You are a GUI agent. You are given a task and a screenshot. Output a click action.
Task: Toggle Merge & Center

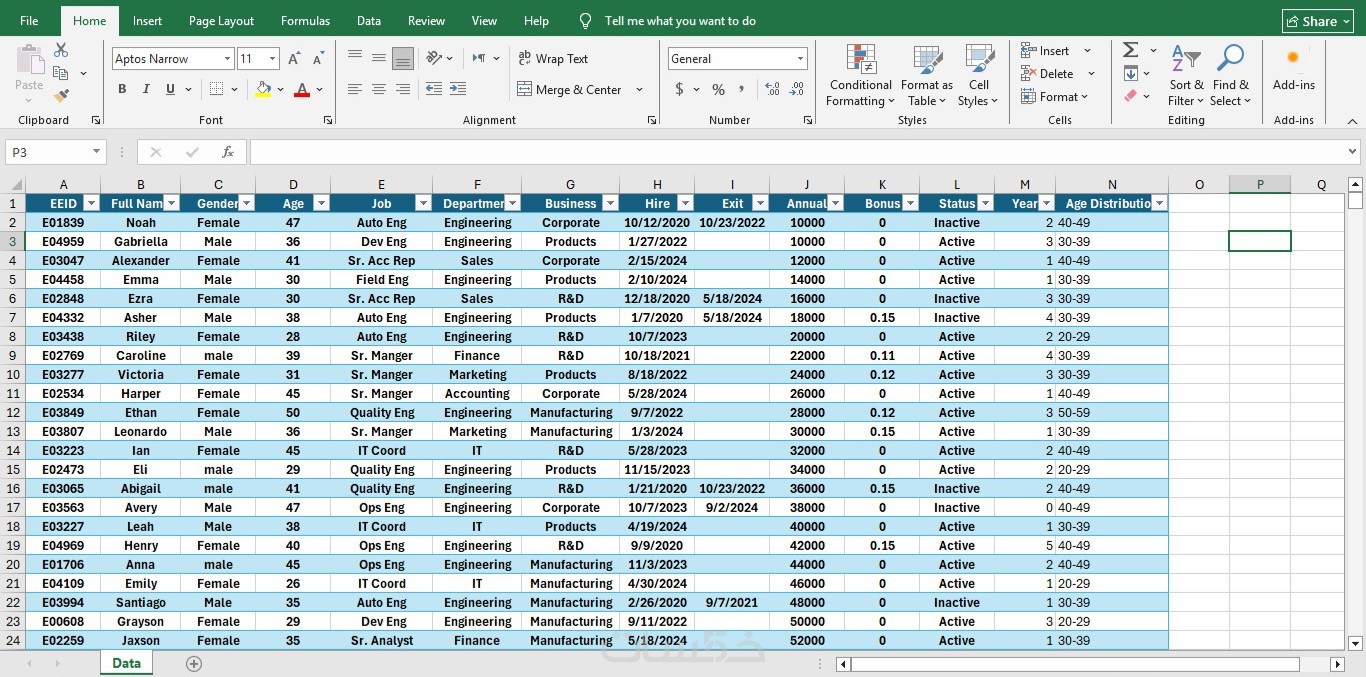click(569, 89)
